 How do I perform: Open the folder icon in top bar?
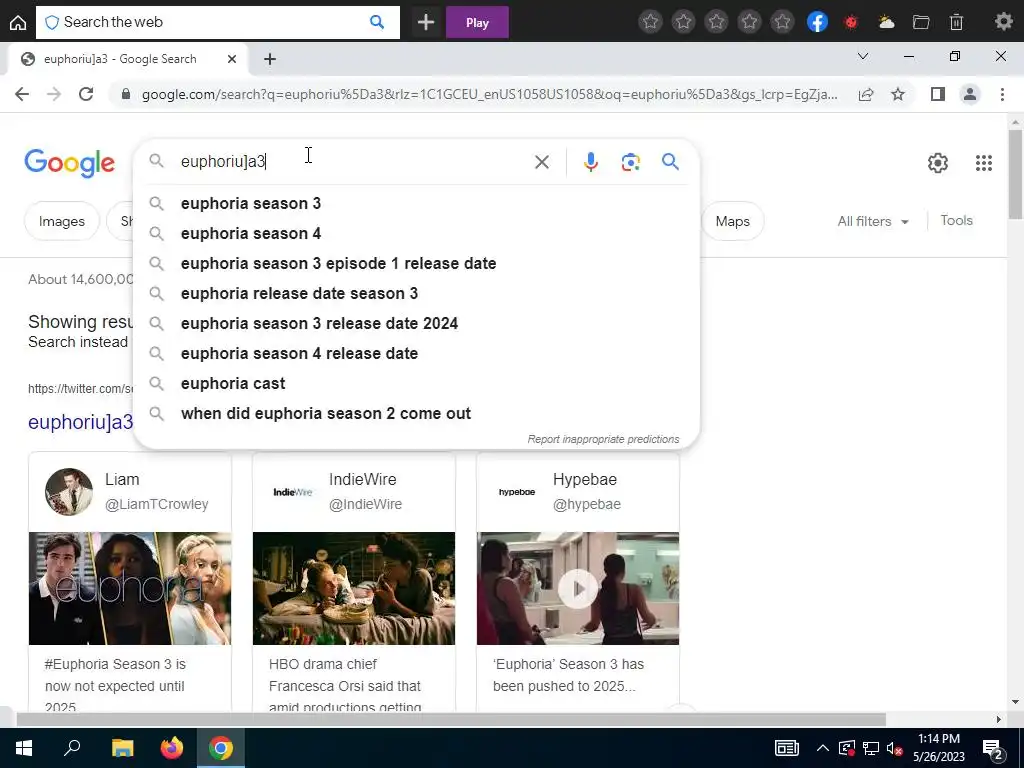(921, 22)
